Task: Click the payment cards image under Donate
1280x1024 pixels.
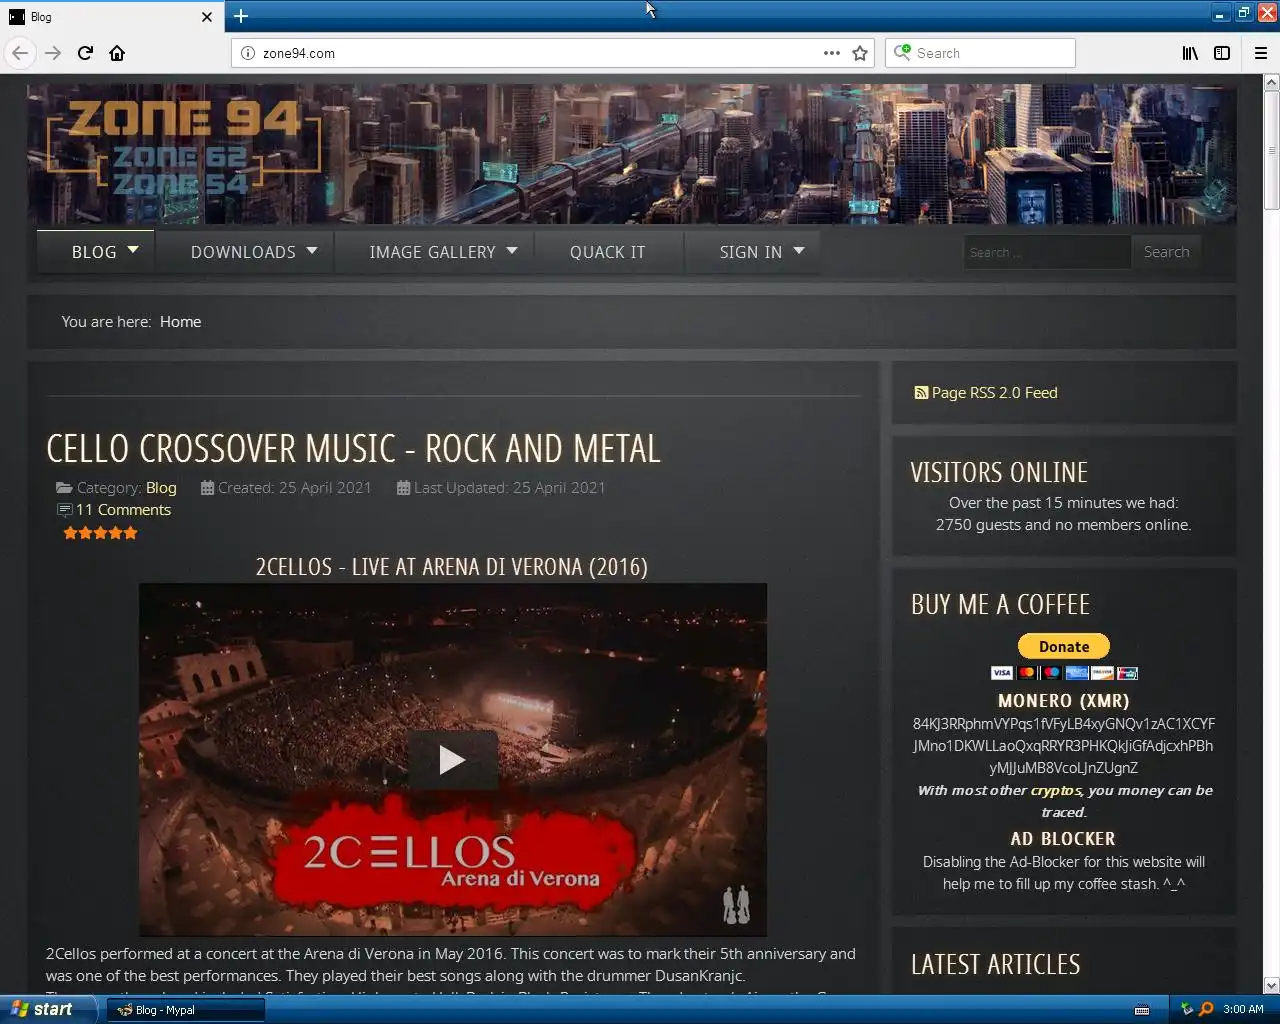Action: 1064,673
